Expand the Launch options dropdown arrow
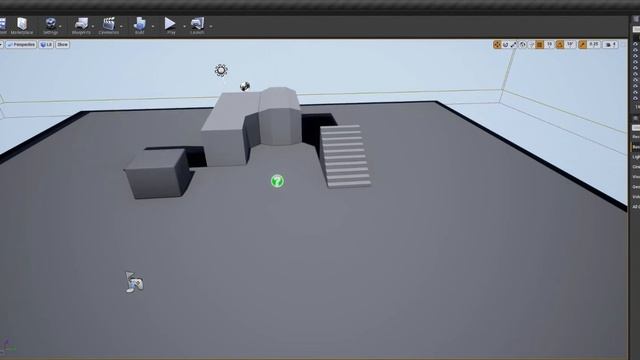The height and width of the screenshot is (360, 640). tap(211, 27)
